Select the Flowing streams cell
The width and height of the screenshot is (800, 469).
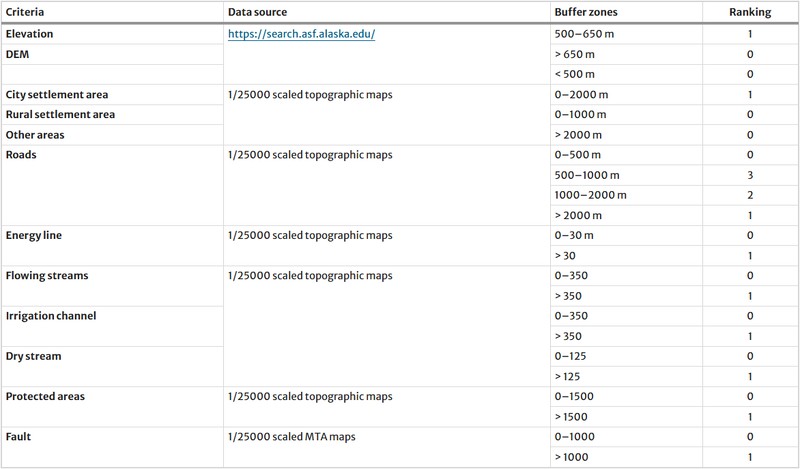tap(45, 275)
